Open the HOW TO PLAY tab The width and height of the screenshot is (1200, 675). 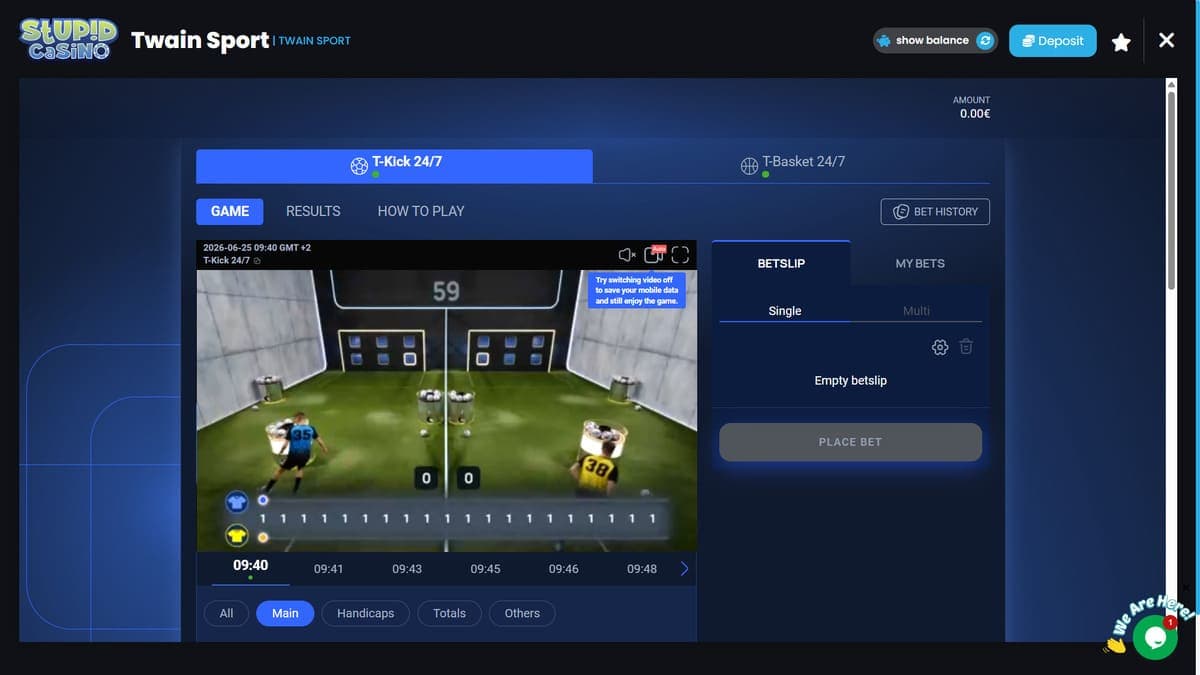click(421, 211)
